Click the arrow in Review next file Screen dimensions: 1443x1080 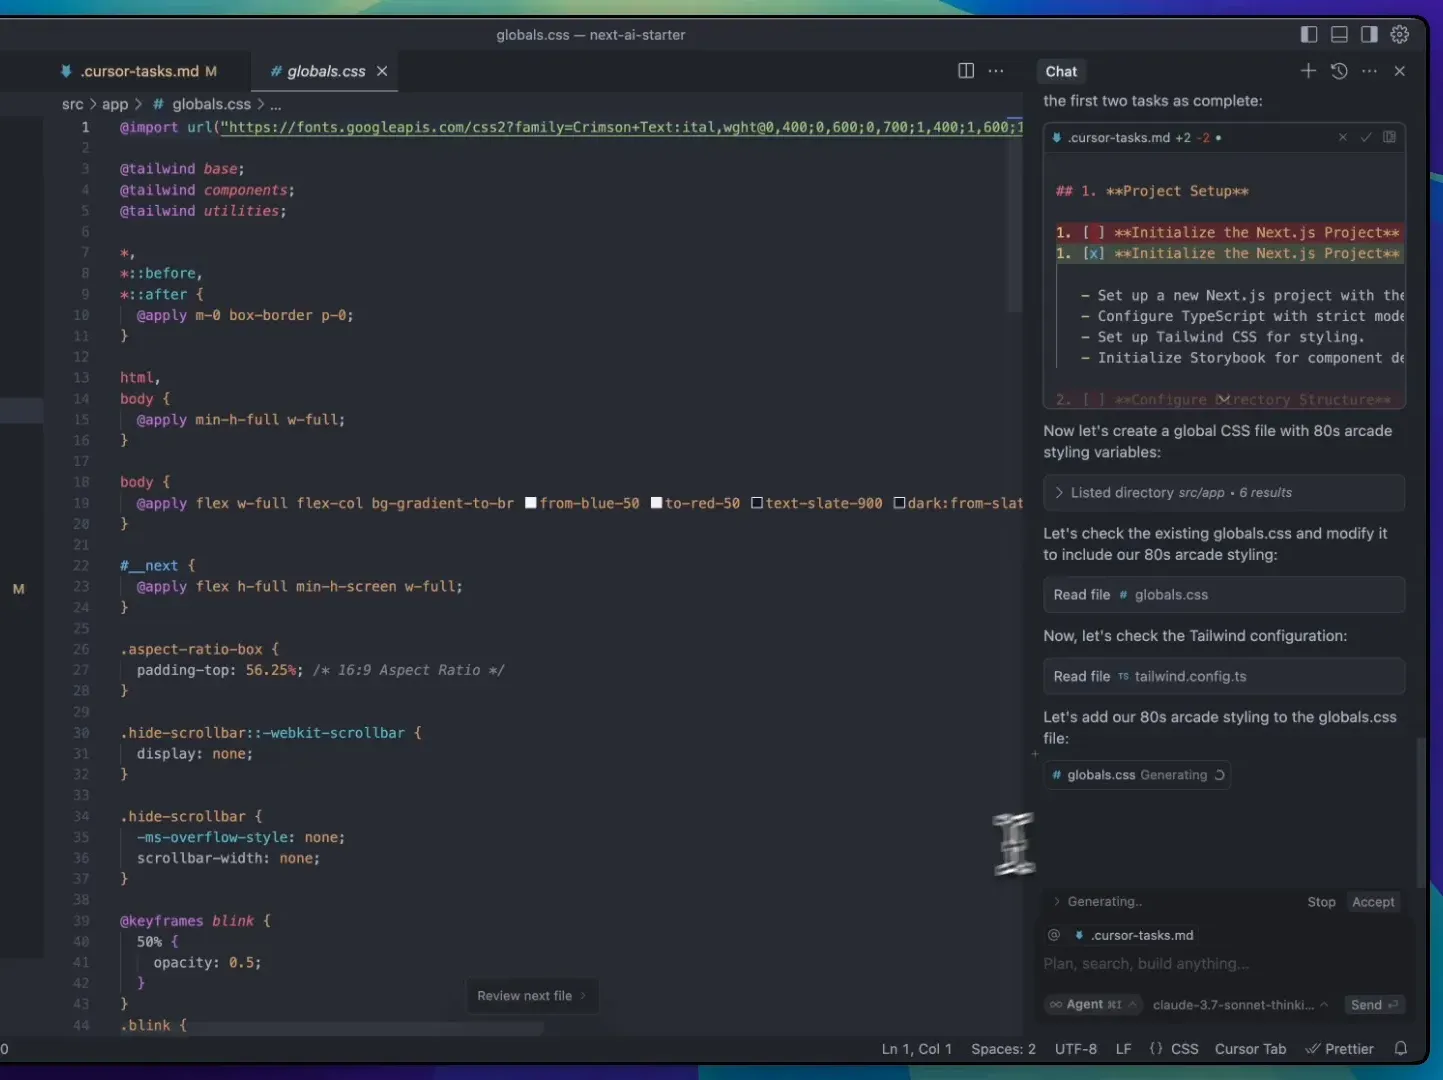coord(583,995)
